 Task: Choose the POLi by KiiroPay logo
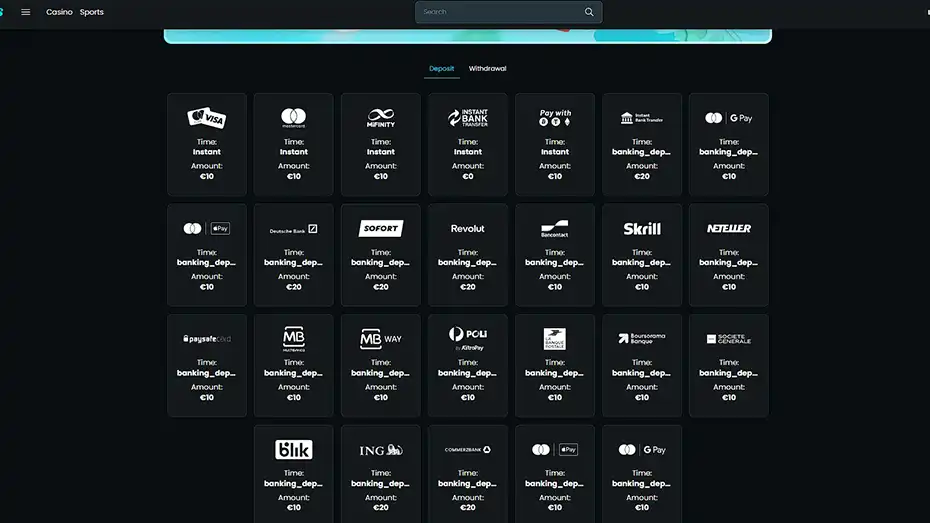(x=468, y=339)
